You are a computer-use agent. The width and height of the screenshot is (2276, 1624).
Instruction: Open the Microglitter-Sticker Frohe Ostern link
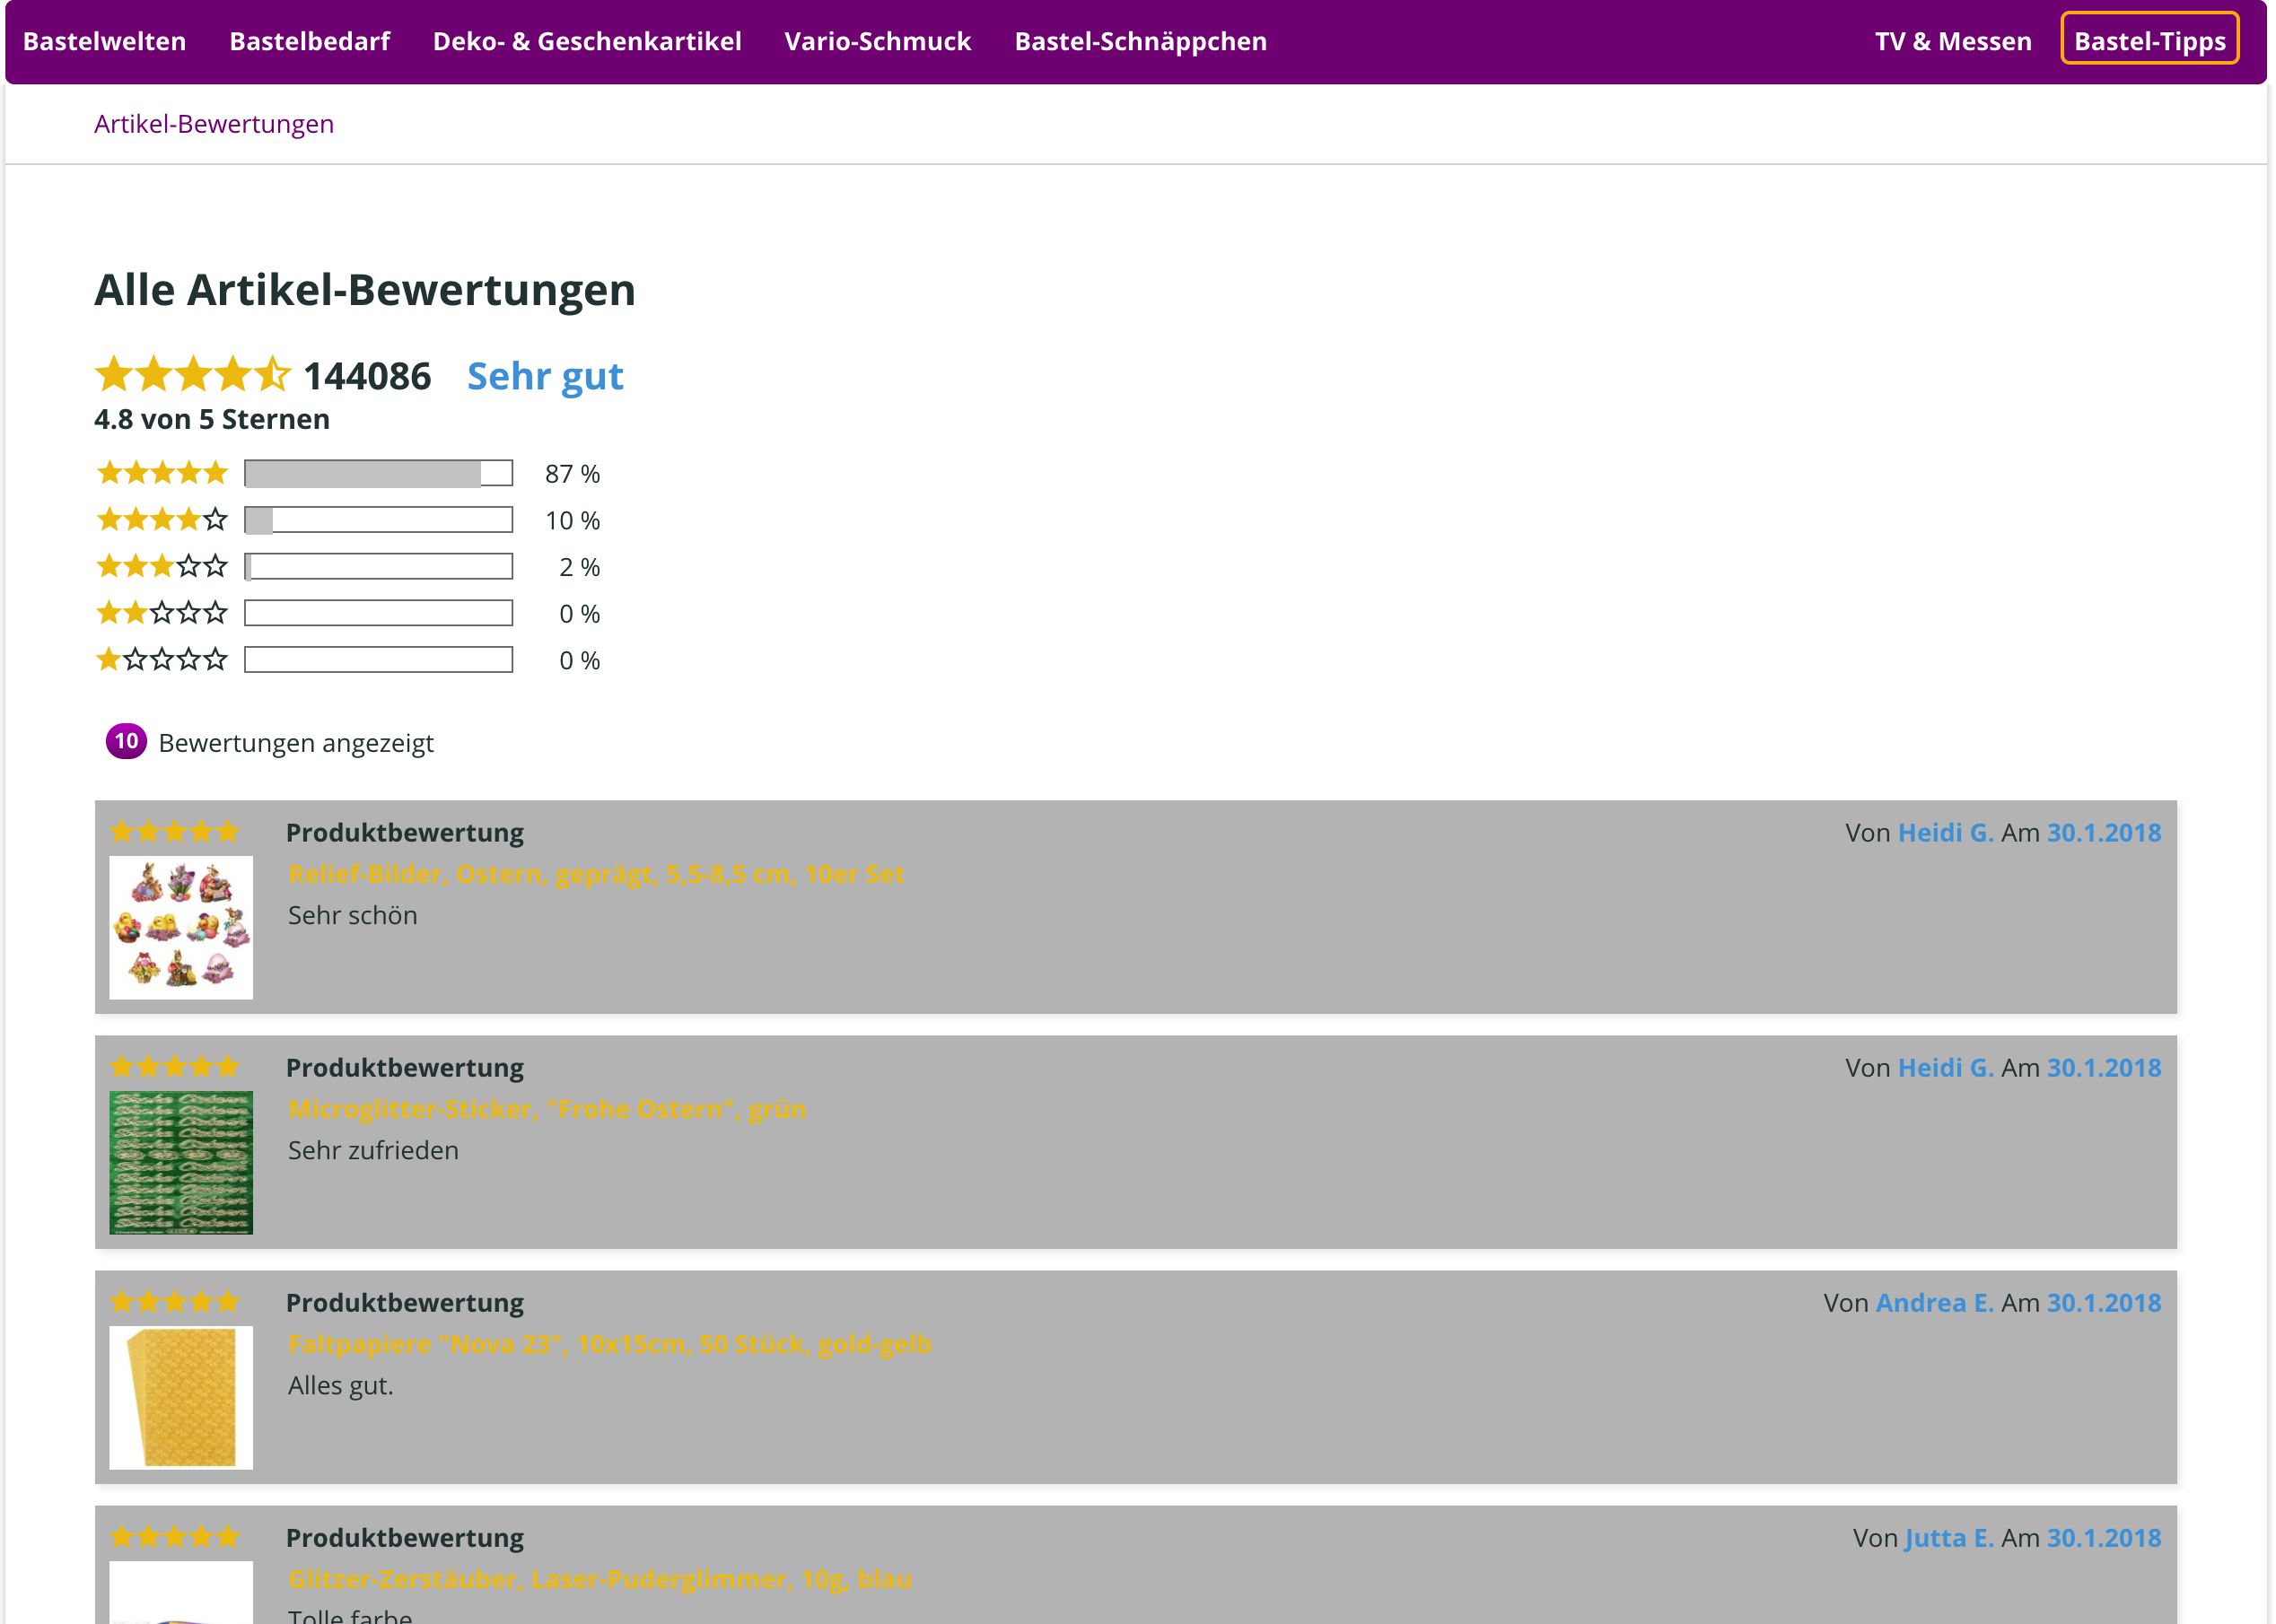[547, 1109]
